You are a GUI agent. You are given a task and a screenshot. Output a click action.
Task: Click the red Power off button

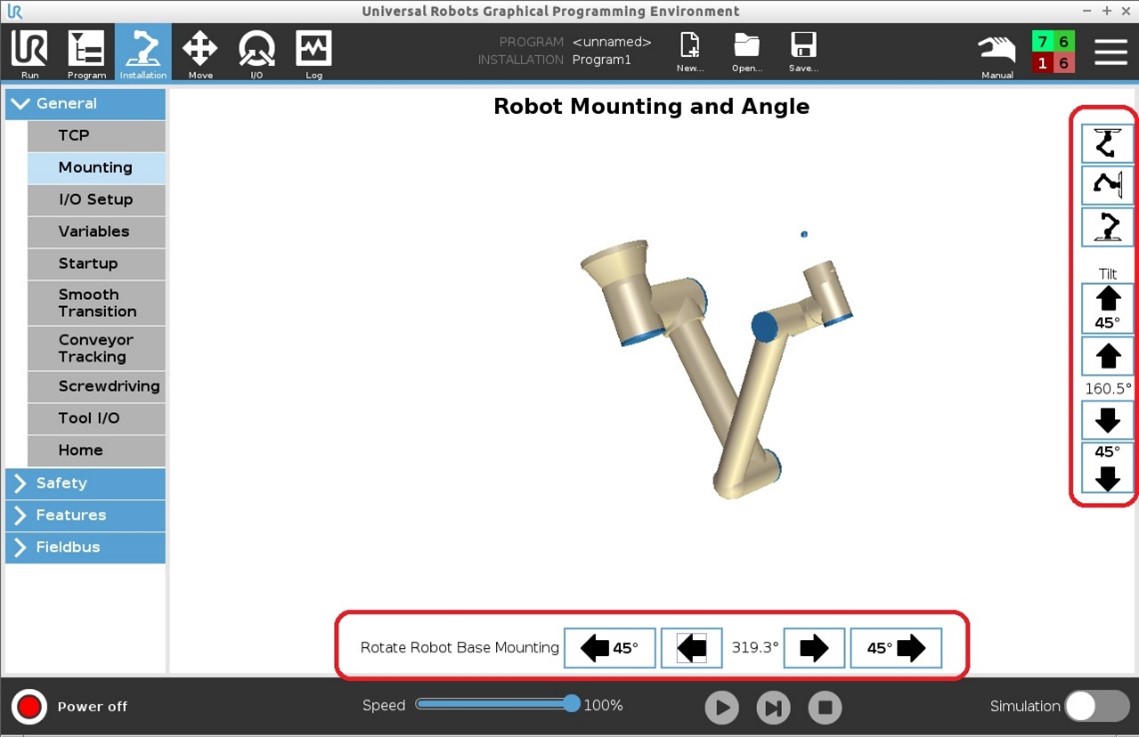[x=29, y=707]
